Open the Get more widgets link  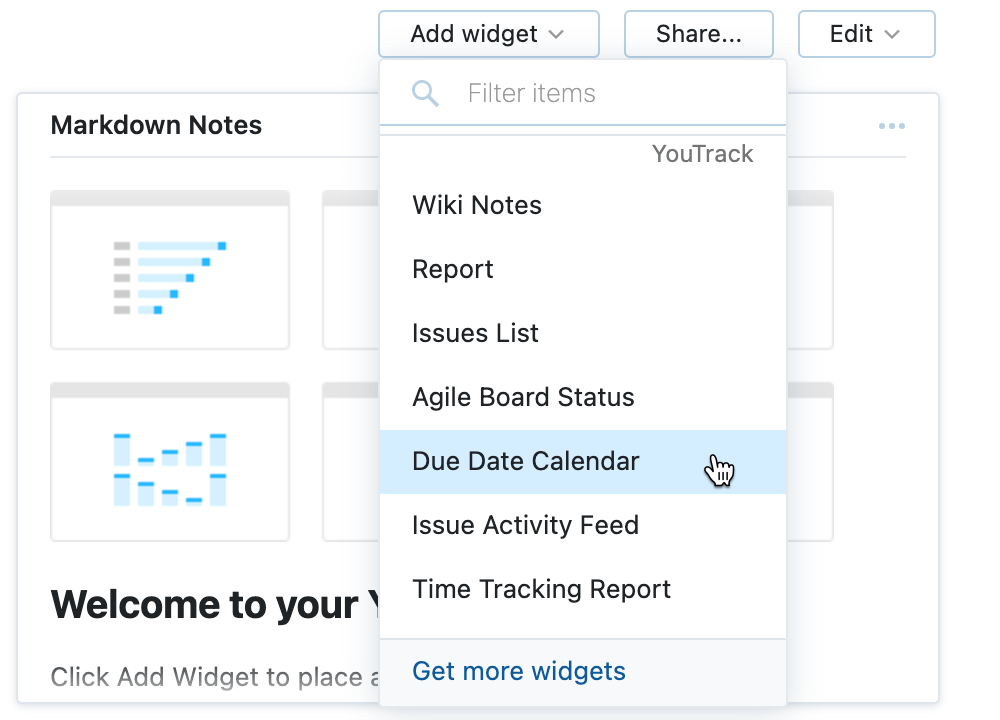point(518,671)
